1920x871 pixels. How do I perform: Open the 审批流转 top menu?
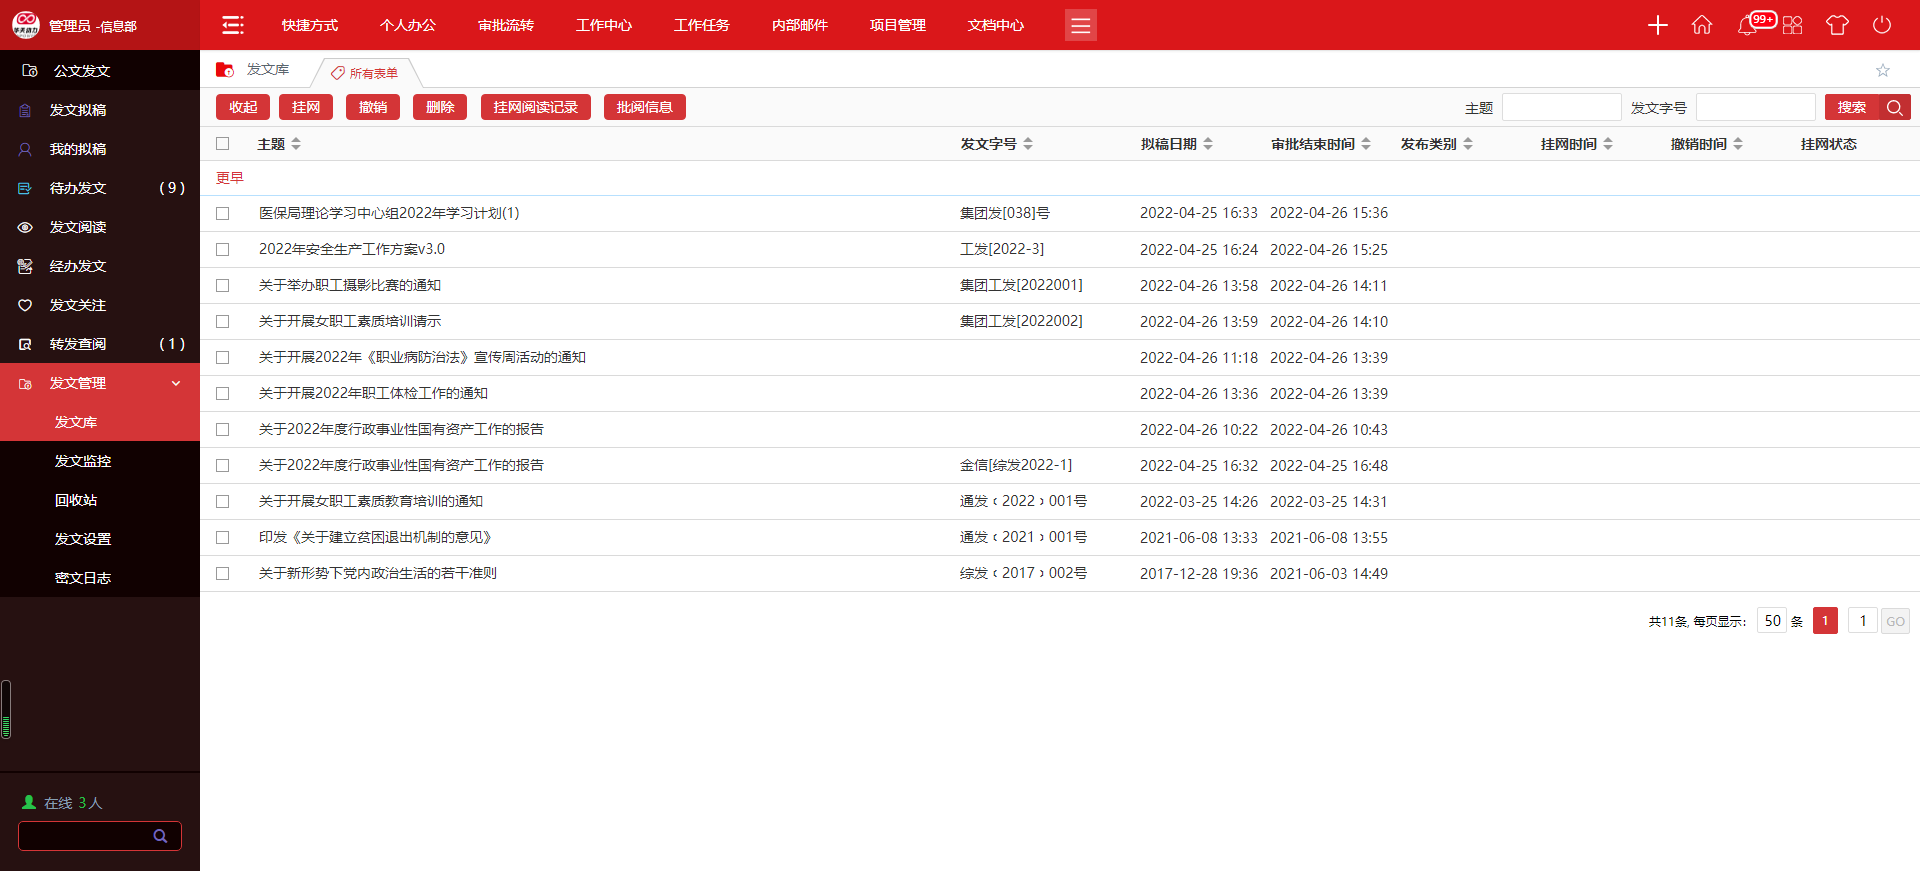[x=506, y=25]
